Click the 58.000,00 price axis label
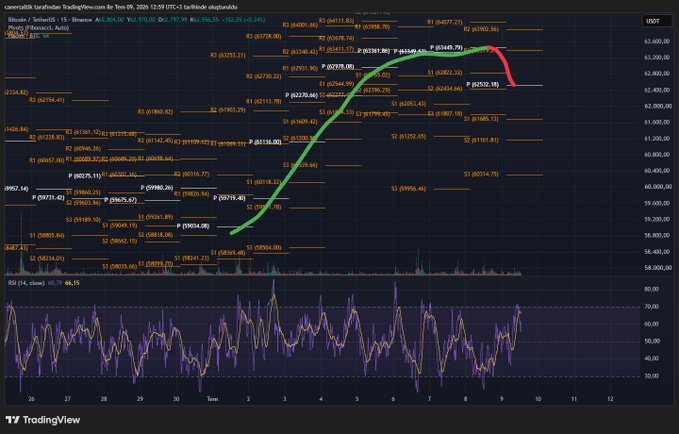This screenshot has height=434, width=679. click(658, 268)
